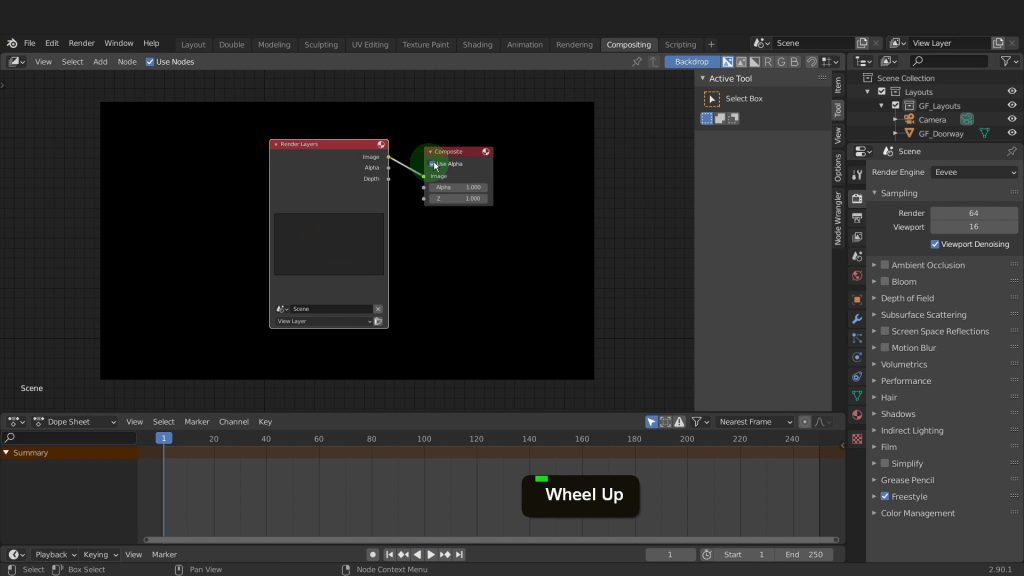Open the Nearest Frame snapping dropdown
Screen dimensions: 1024x576
755,422
